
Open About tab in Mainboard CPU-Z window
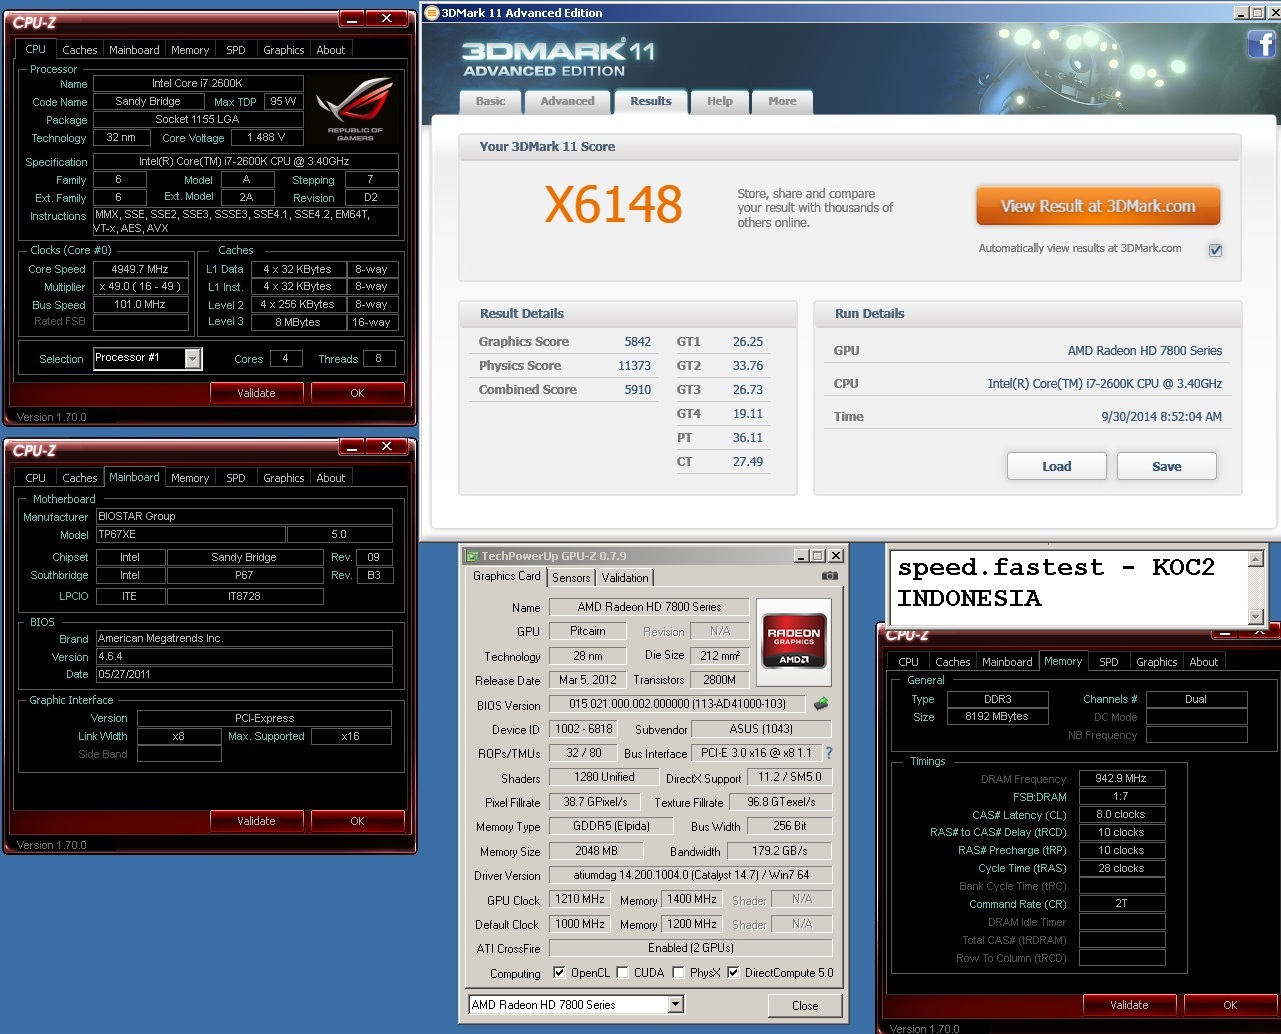(x=331, y=478)
